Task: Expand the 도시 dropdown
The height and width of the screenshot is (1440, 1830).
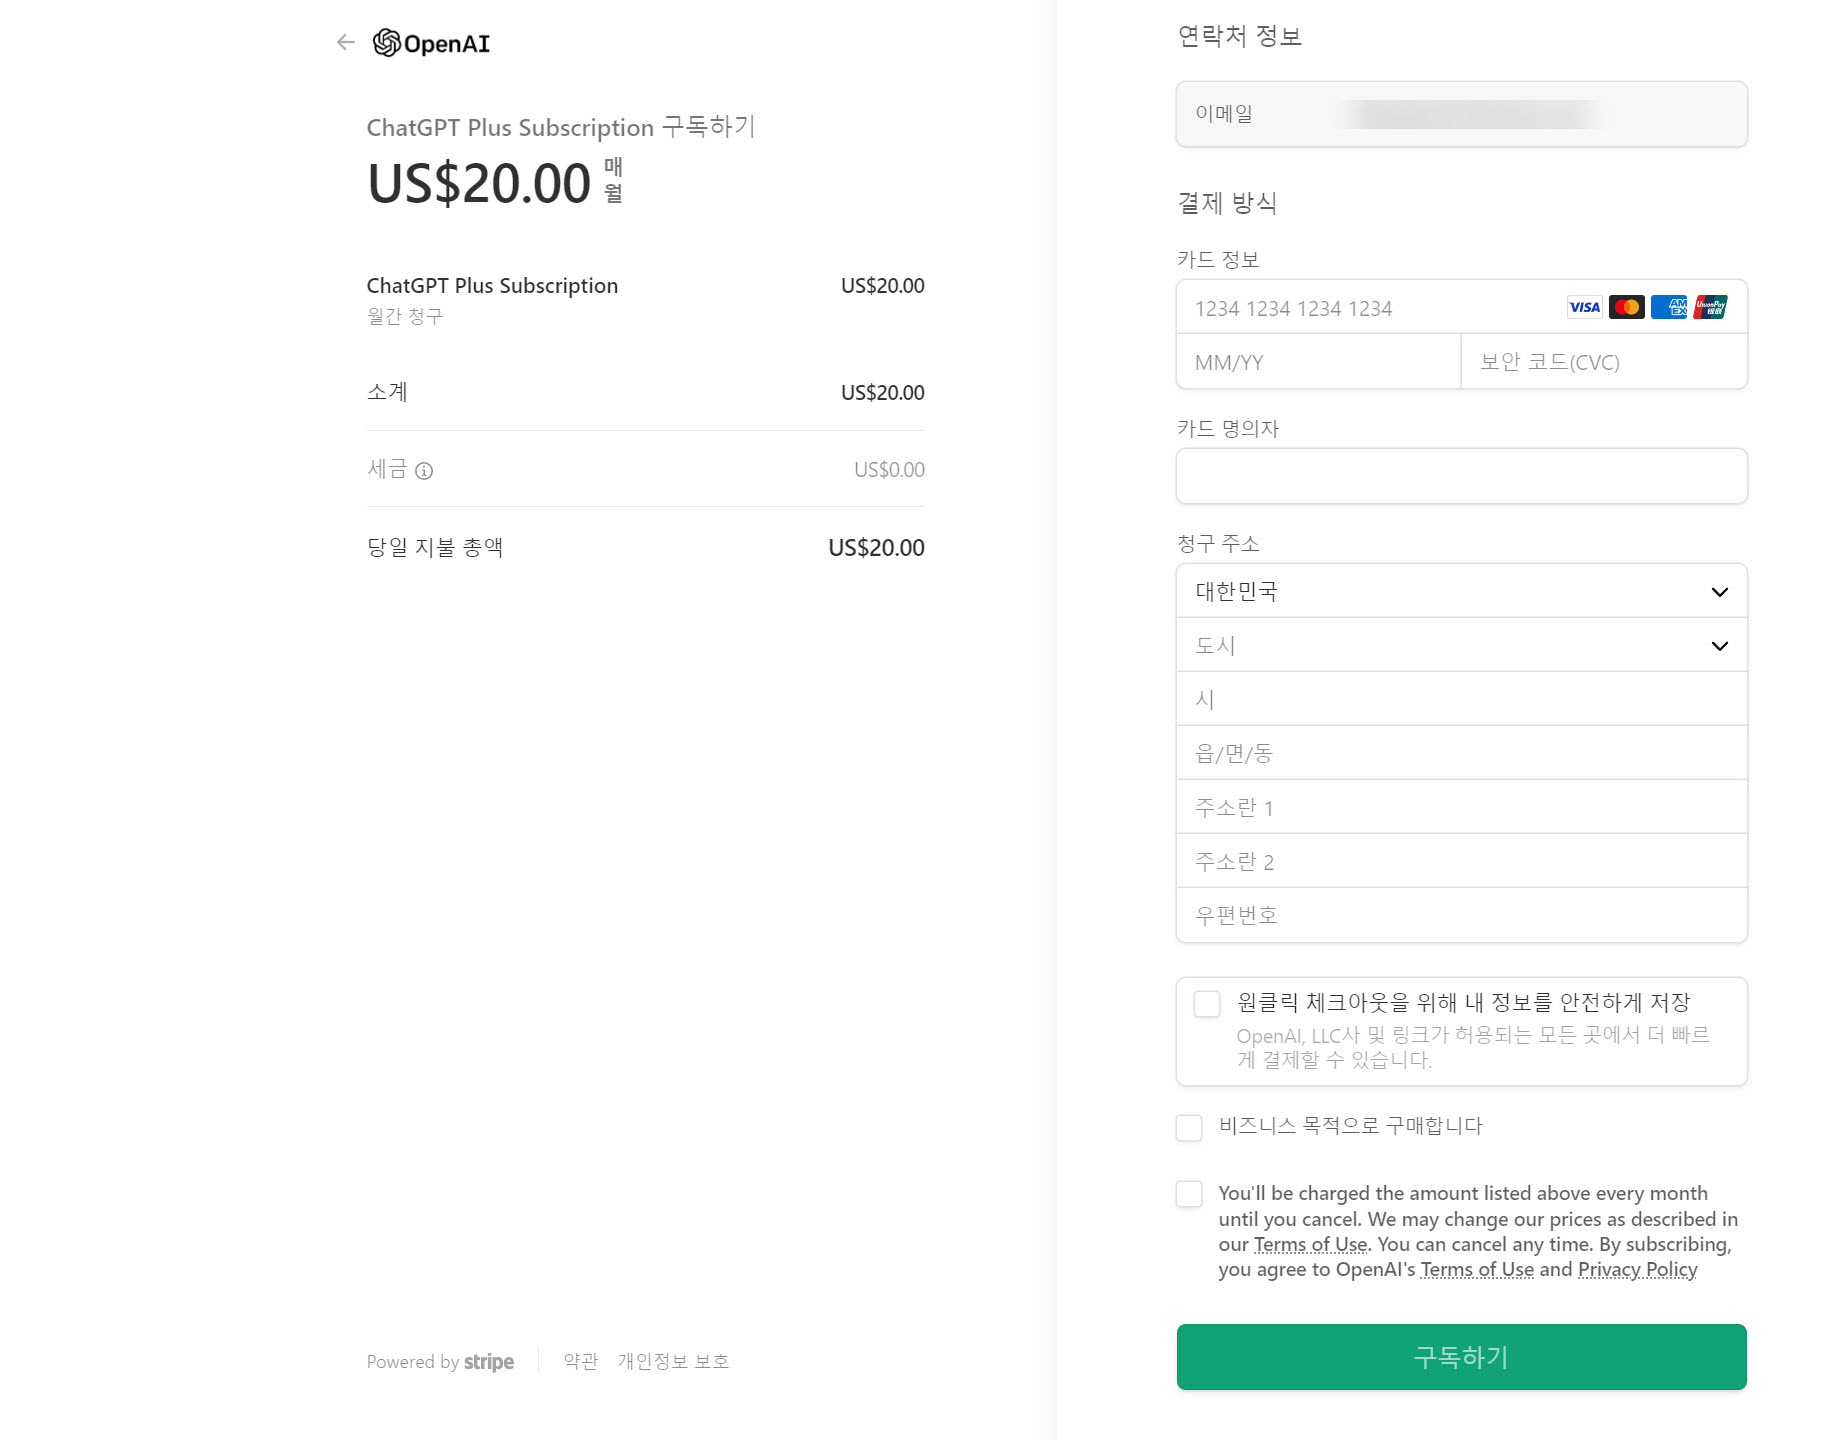Action: coord(1461,645)
